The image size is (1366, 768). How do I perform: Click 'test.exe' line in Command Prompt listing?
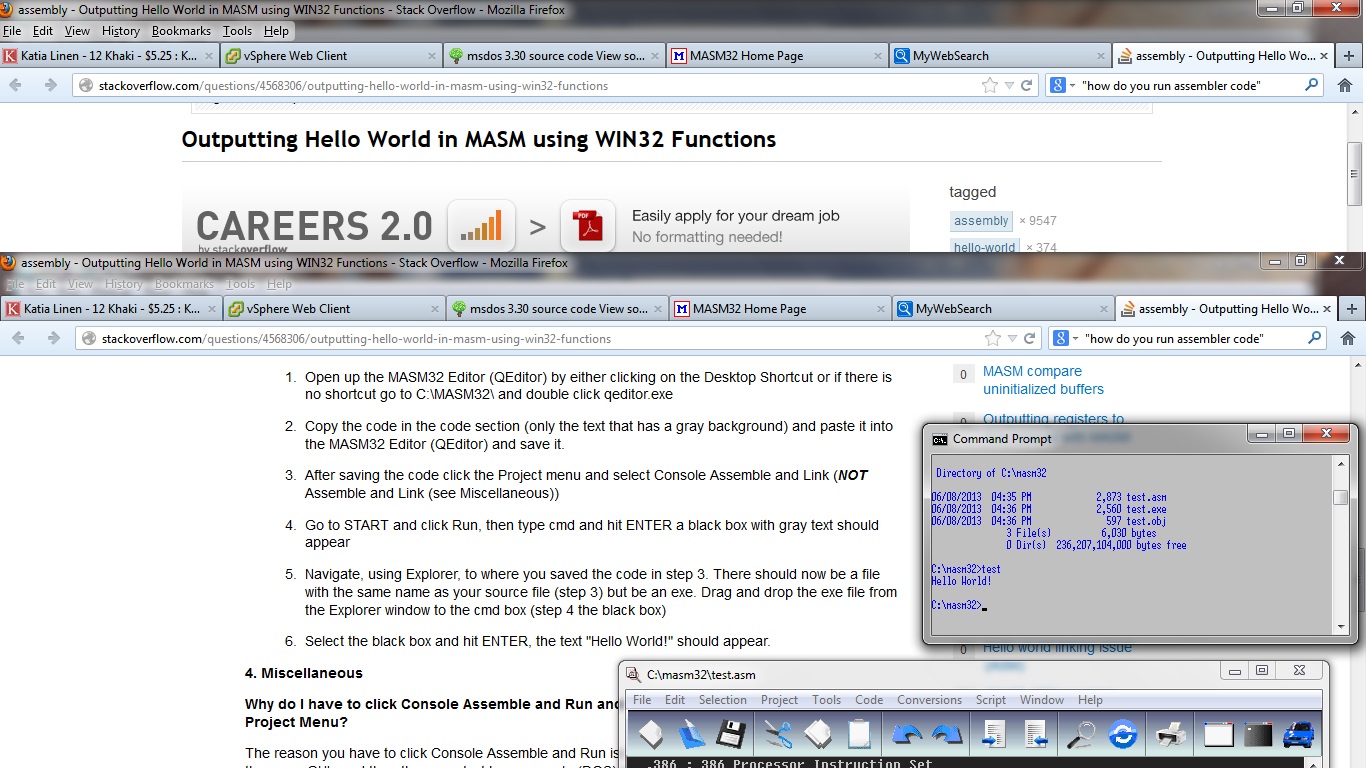(x=1049, y=509)
